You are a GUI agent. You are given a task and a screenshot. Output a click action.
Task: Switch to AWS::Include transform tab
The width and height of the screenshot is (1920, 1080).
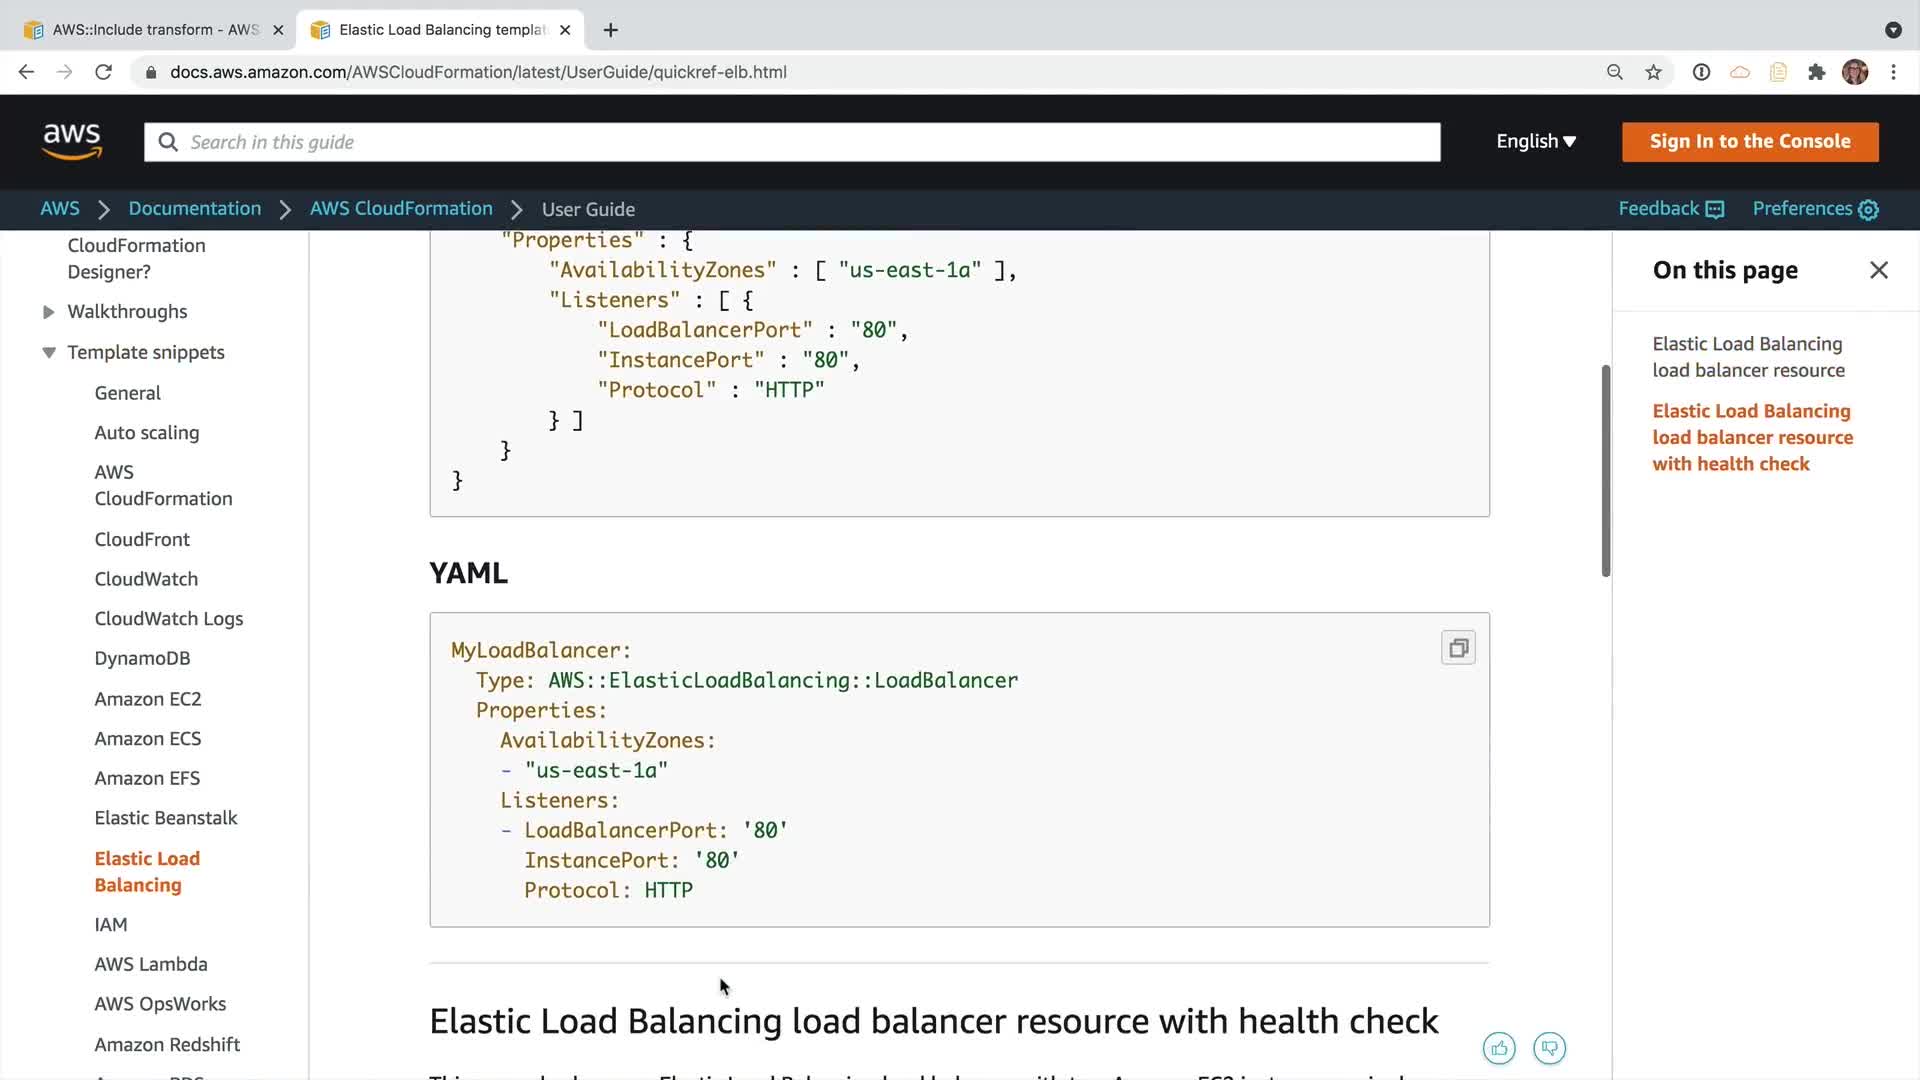pyautogui.click(x=150, y=30)
